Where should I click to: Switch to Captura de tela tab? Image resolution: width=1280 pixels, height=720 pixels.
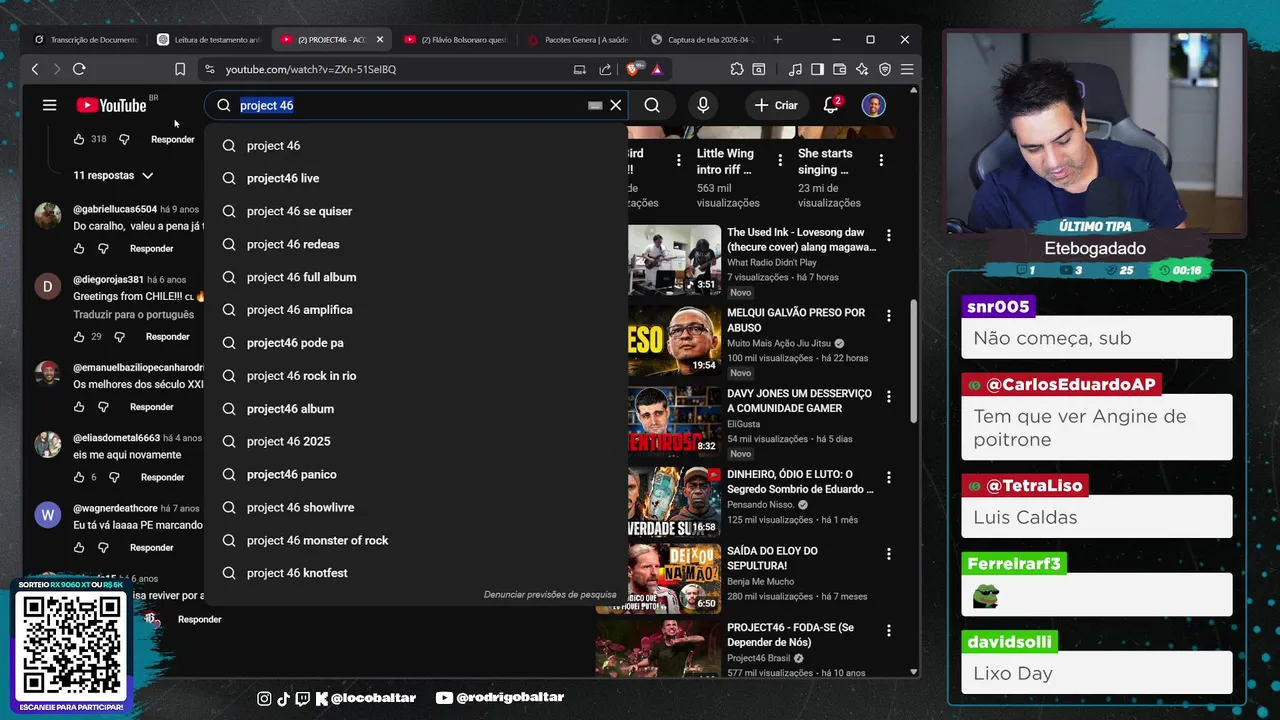[x=703, y=39]
